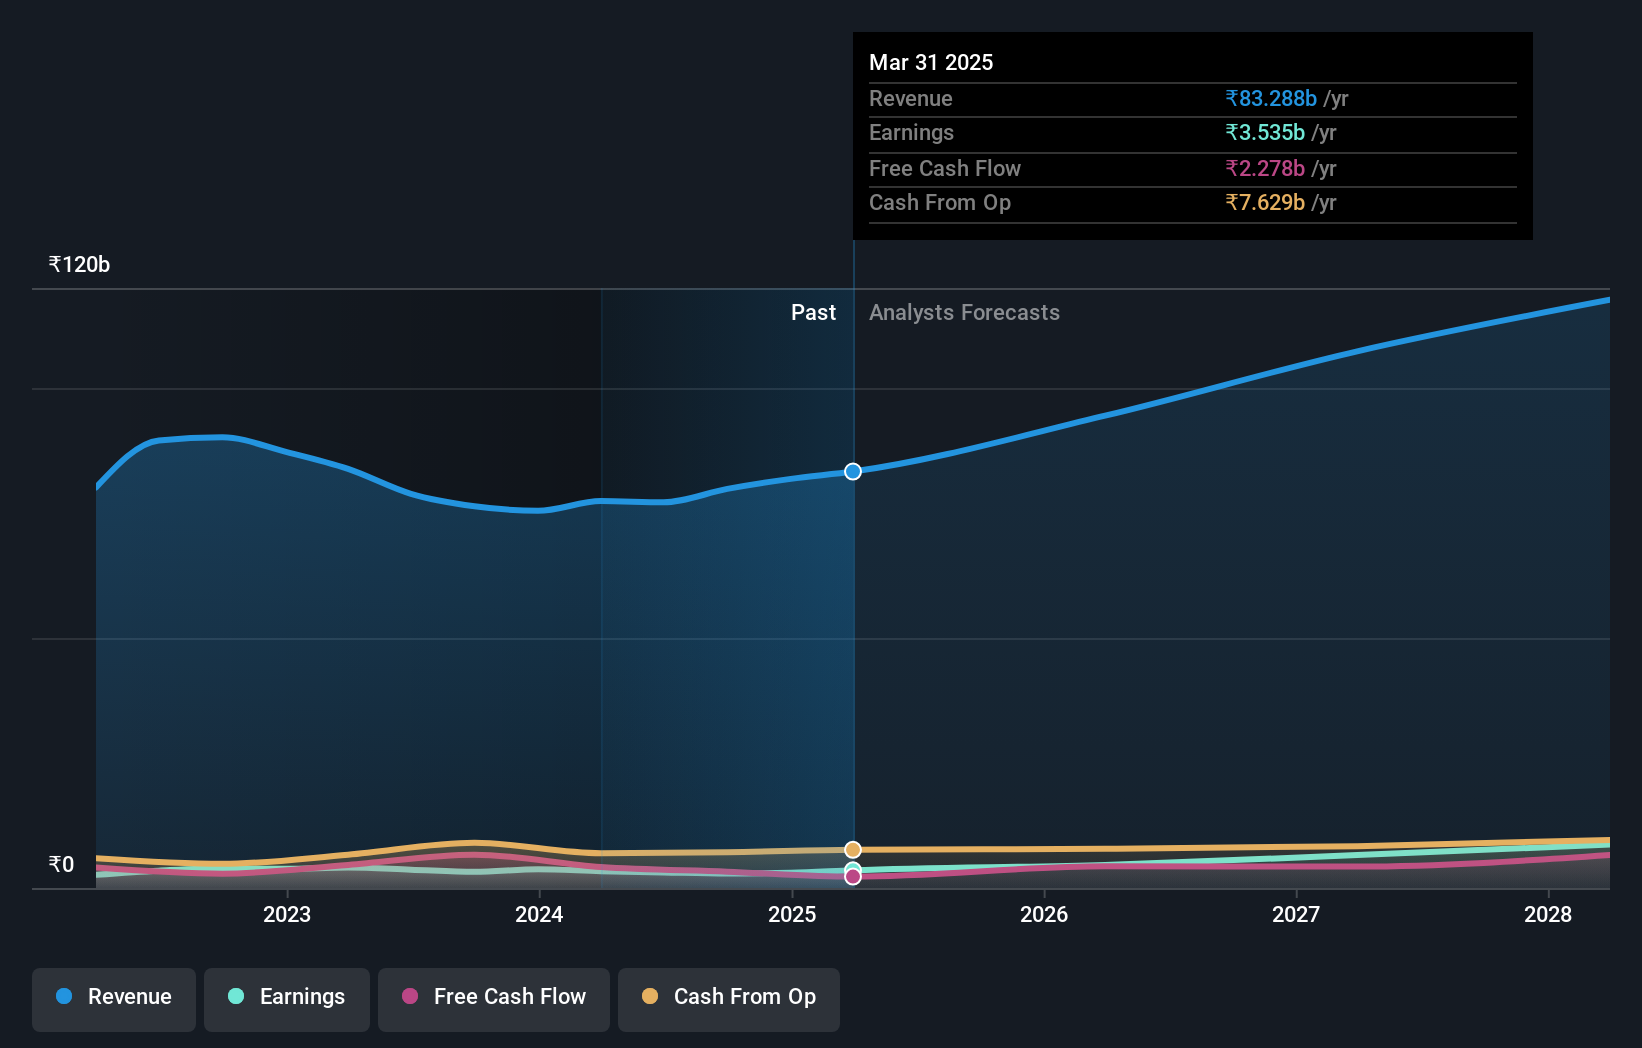Screen dimensions: 1642x1048
Task: Toggle the Earnings legend button
Action: pos(287,999)
